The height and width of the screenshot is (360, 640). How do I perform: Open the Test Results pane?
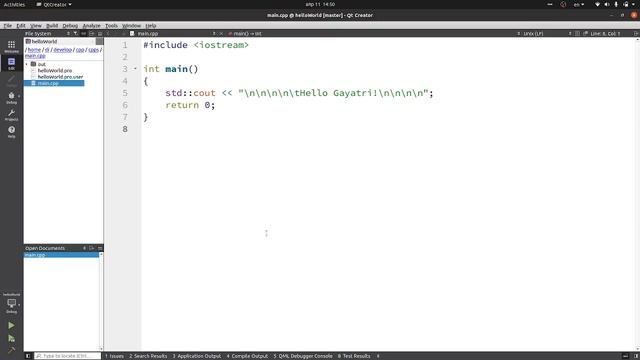(354, 356)
